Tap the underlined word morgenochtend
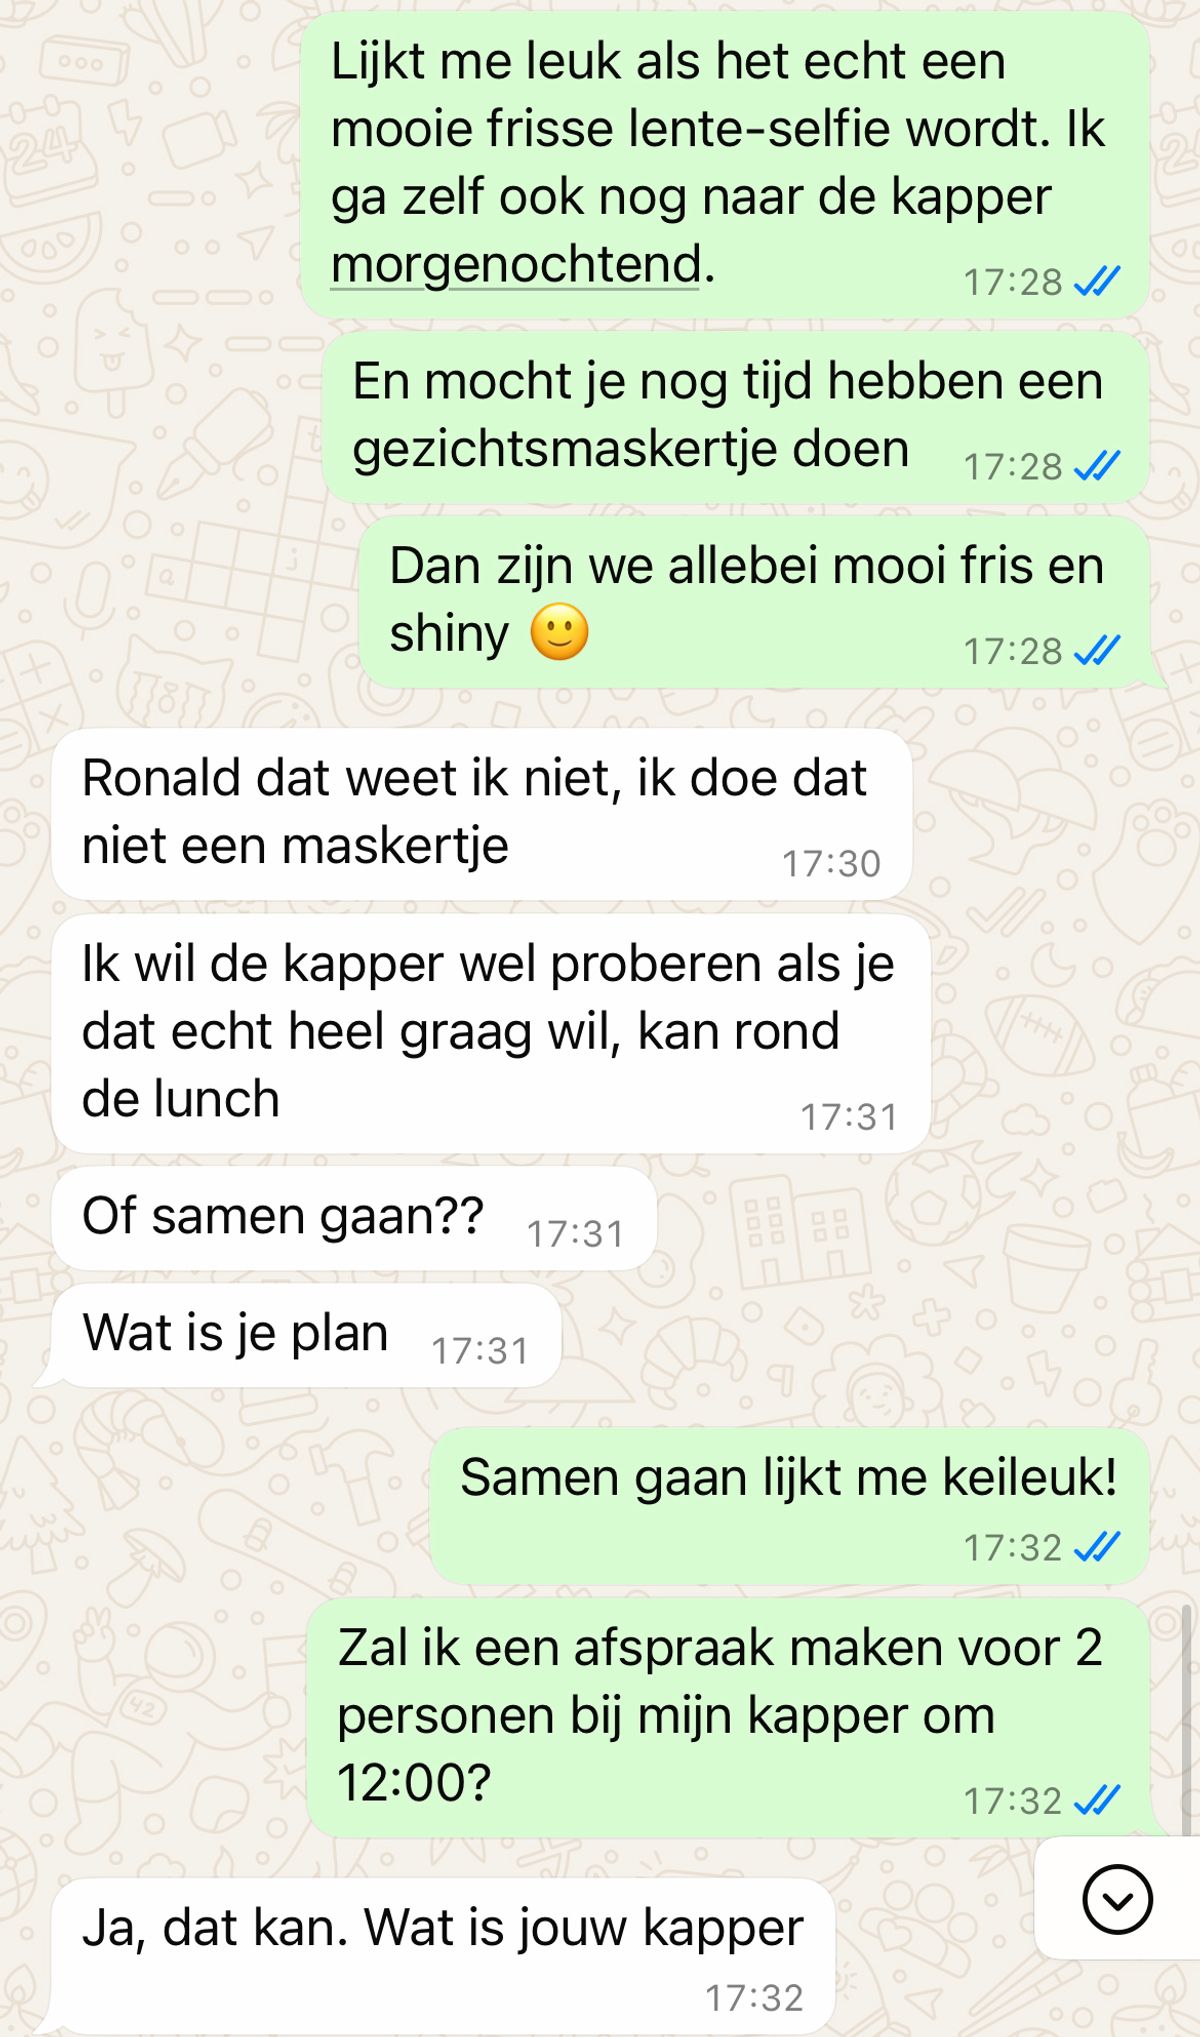 tap(515, 264)
